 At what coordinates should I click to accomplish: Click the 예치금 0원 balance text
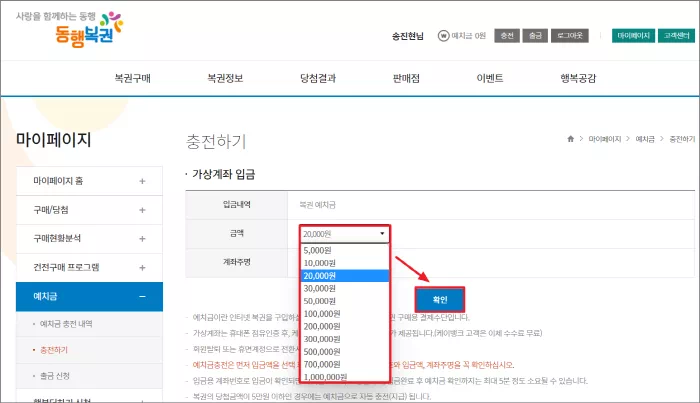click(468, 36)
